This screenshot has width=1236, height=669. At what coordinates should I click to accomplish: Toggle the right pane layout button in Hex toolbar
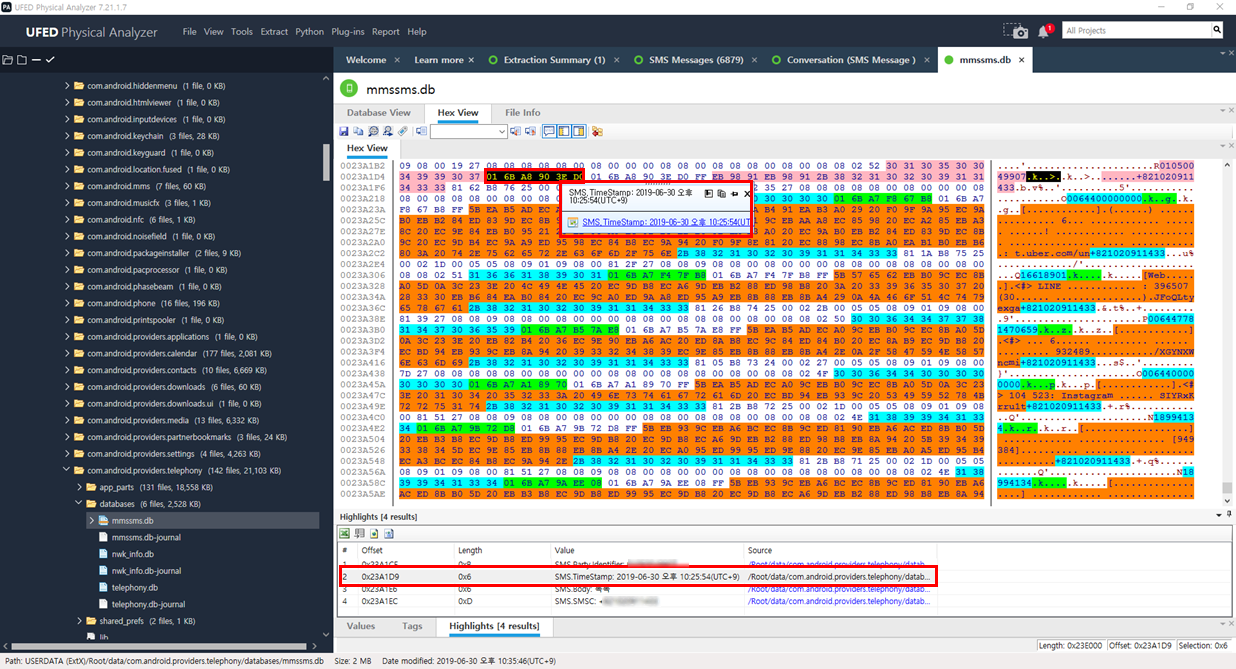pyautogui.click(x=578, y=131)
